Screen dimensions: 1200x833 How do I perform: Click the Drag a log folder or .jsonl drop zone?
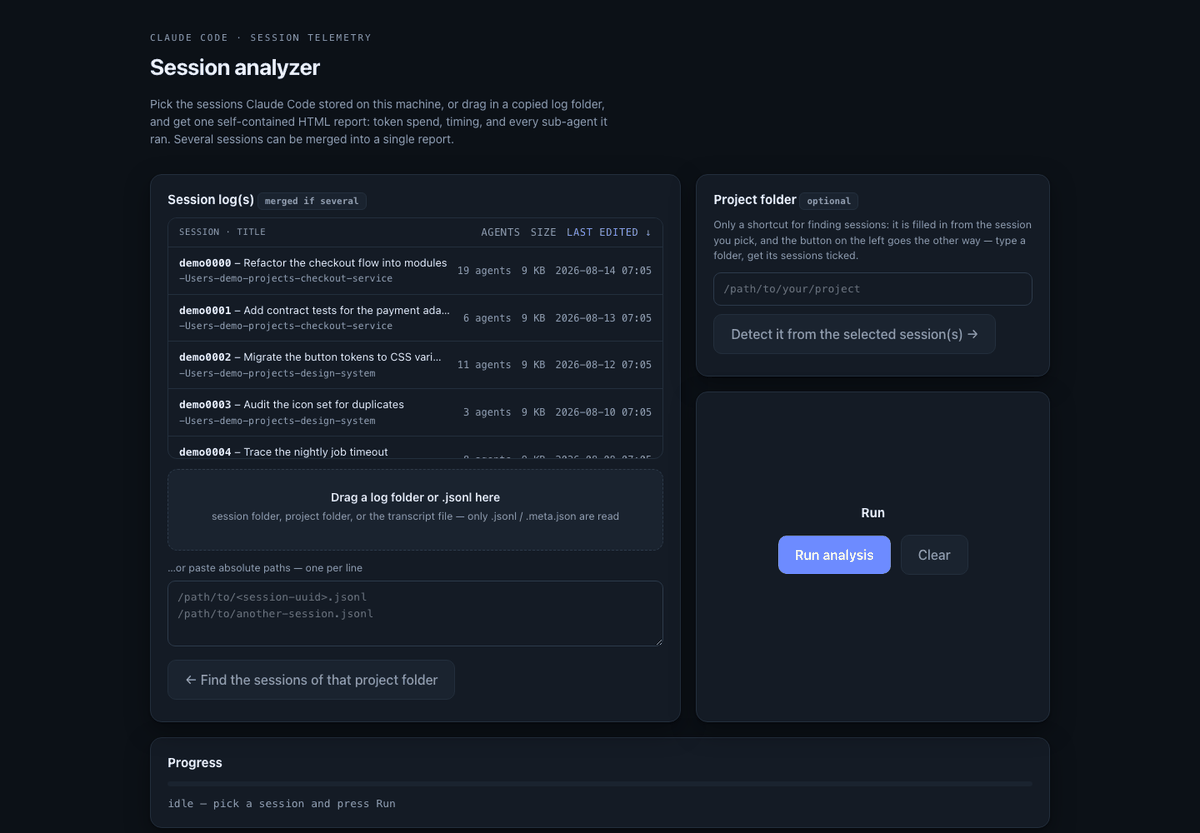415,510
